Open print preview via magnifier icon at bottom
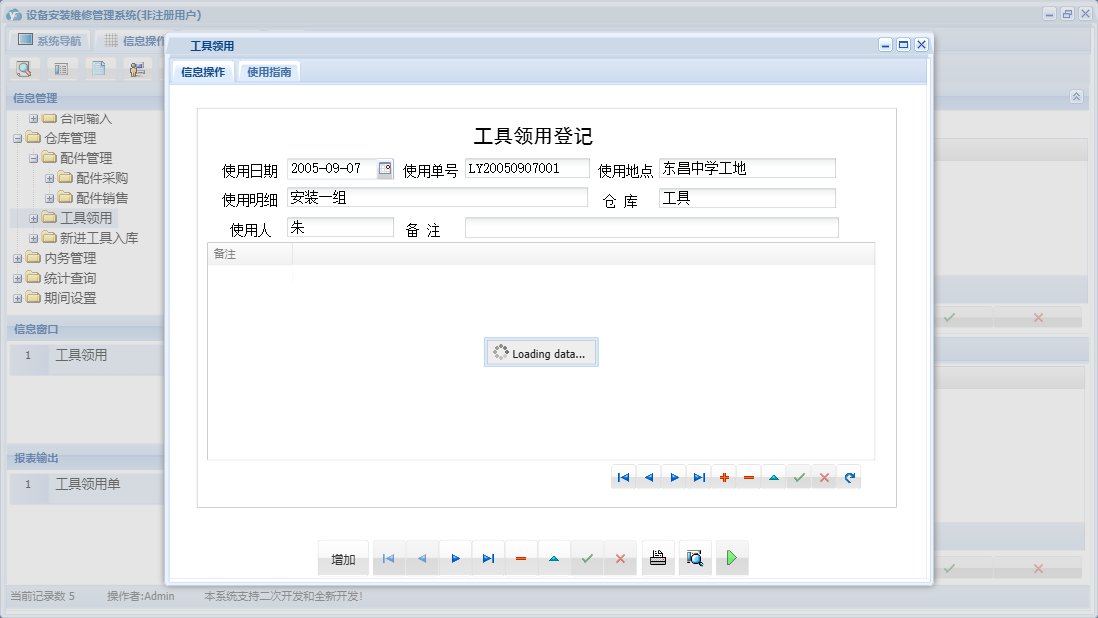Image resolution: width=1098 pixels, height=618 pixels. tap(695, 558)
